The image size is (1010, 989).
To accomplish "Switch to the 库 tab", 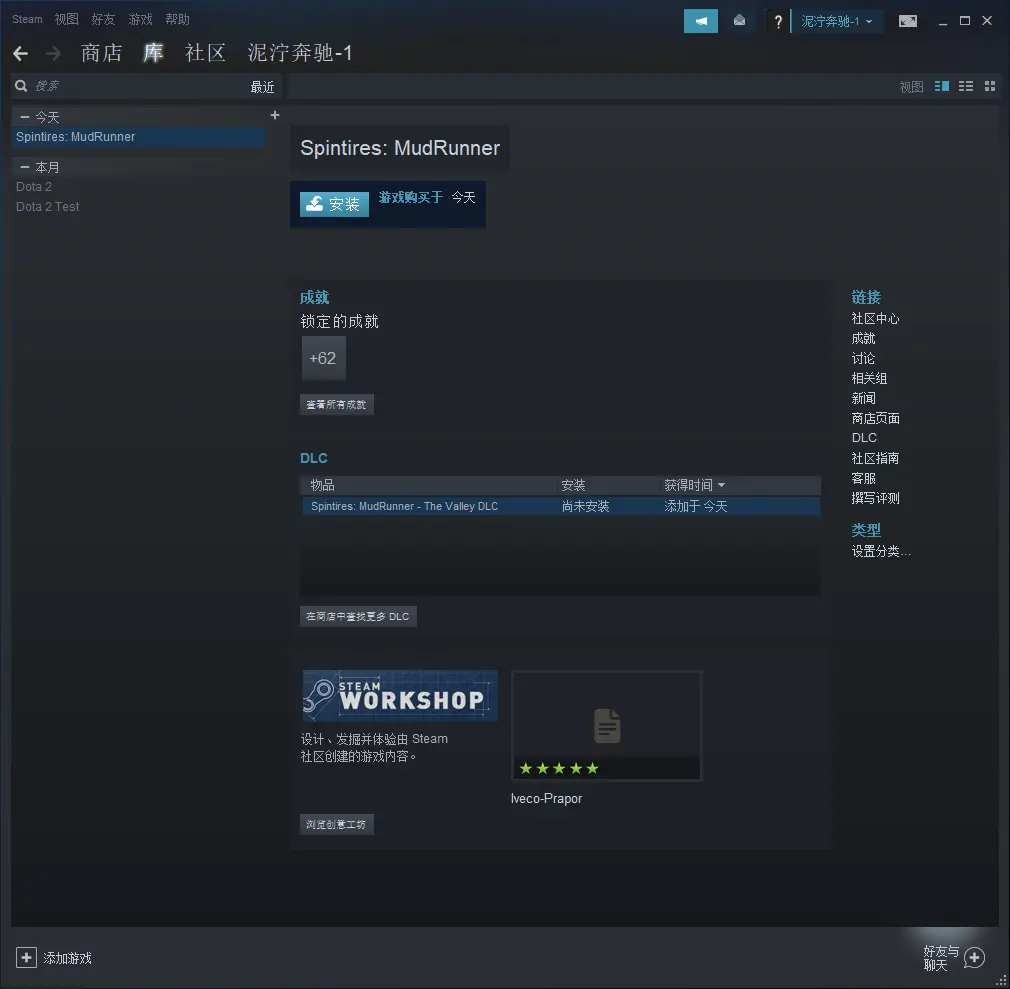I will coord(153,53).
